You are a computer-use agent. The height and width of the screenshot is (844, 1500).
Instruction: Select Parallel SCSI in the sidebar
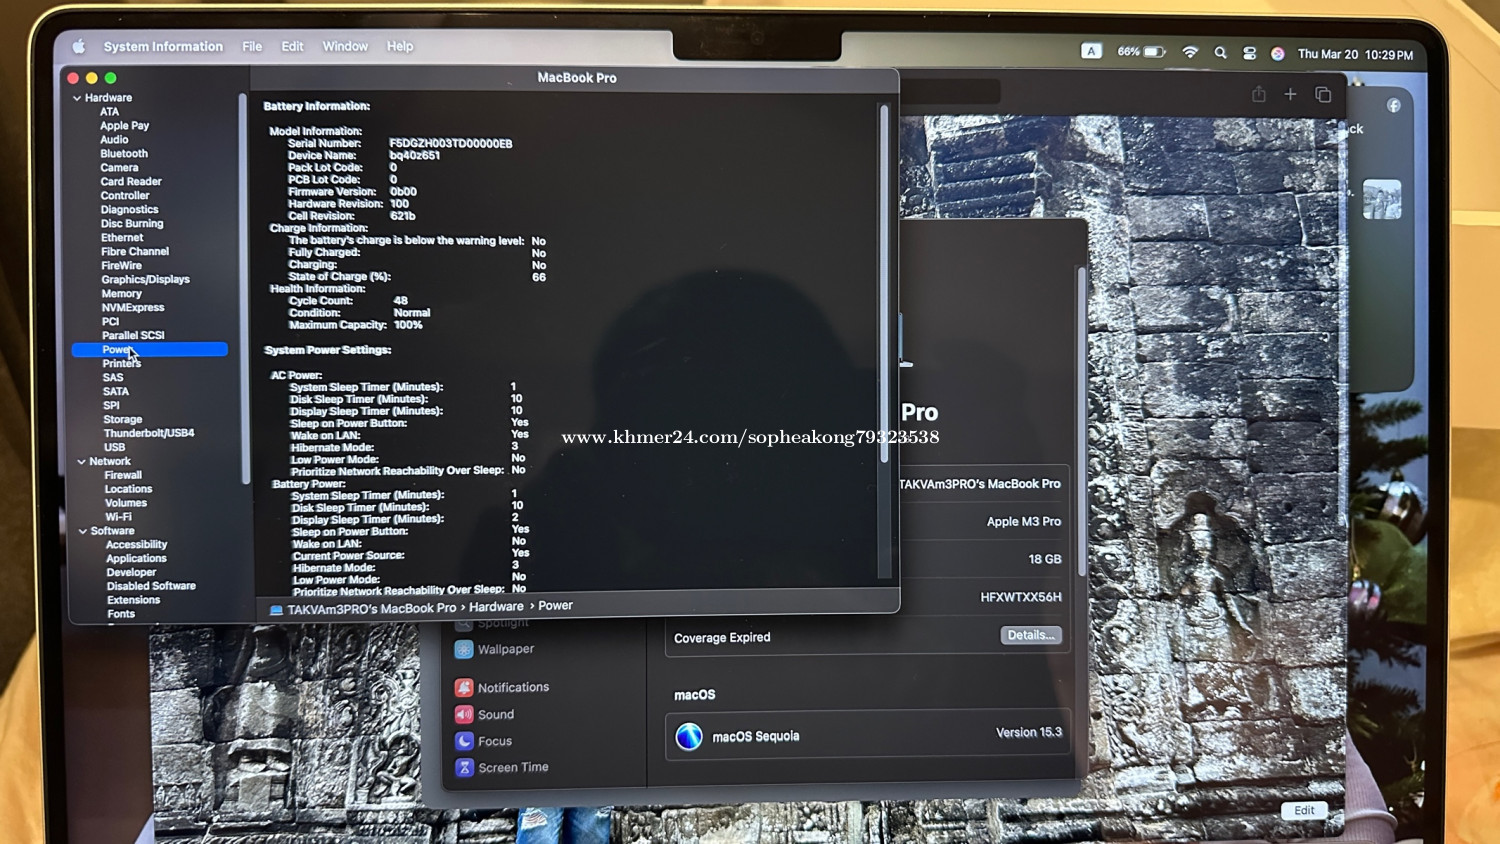coord(133,336)
